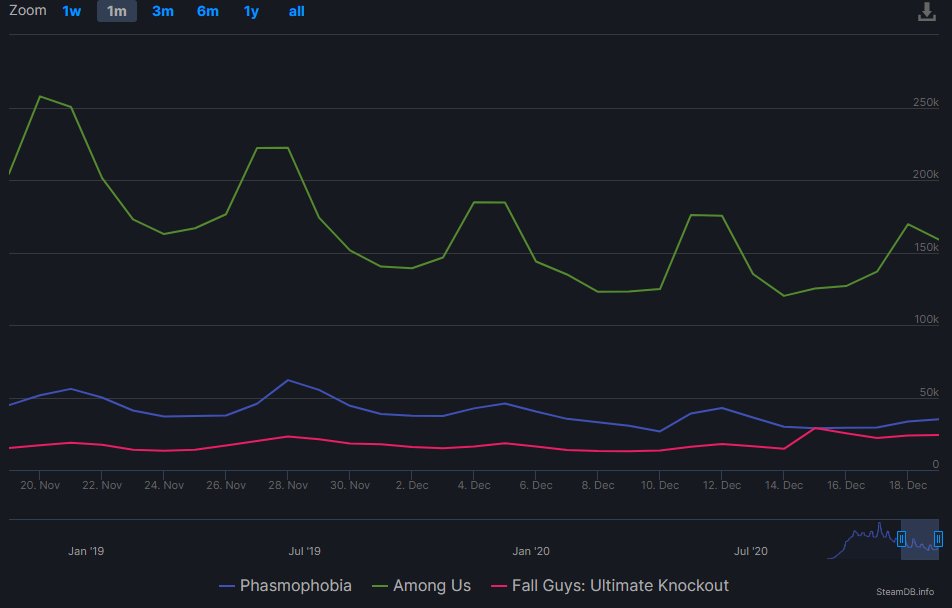Screen dimensions: 952x608
Task: Click the Jul '19 navigator label
Action: [304, 552]
